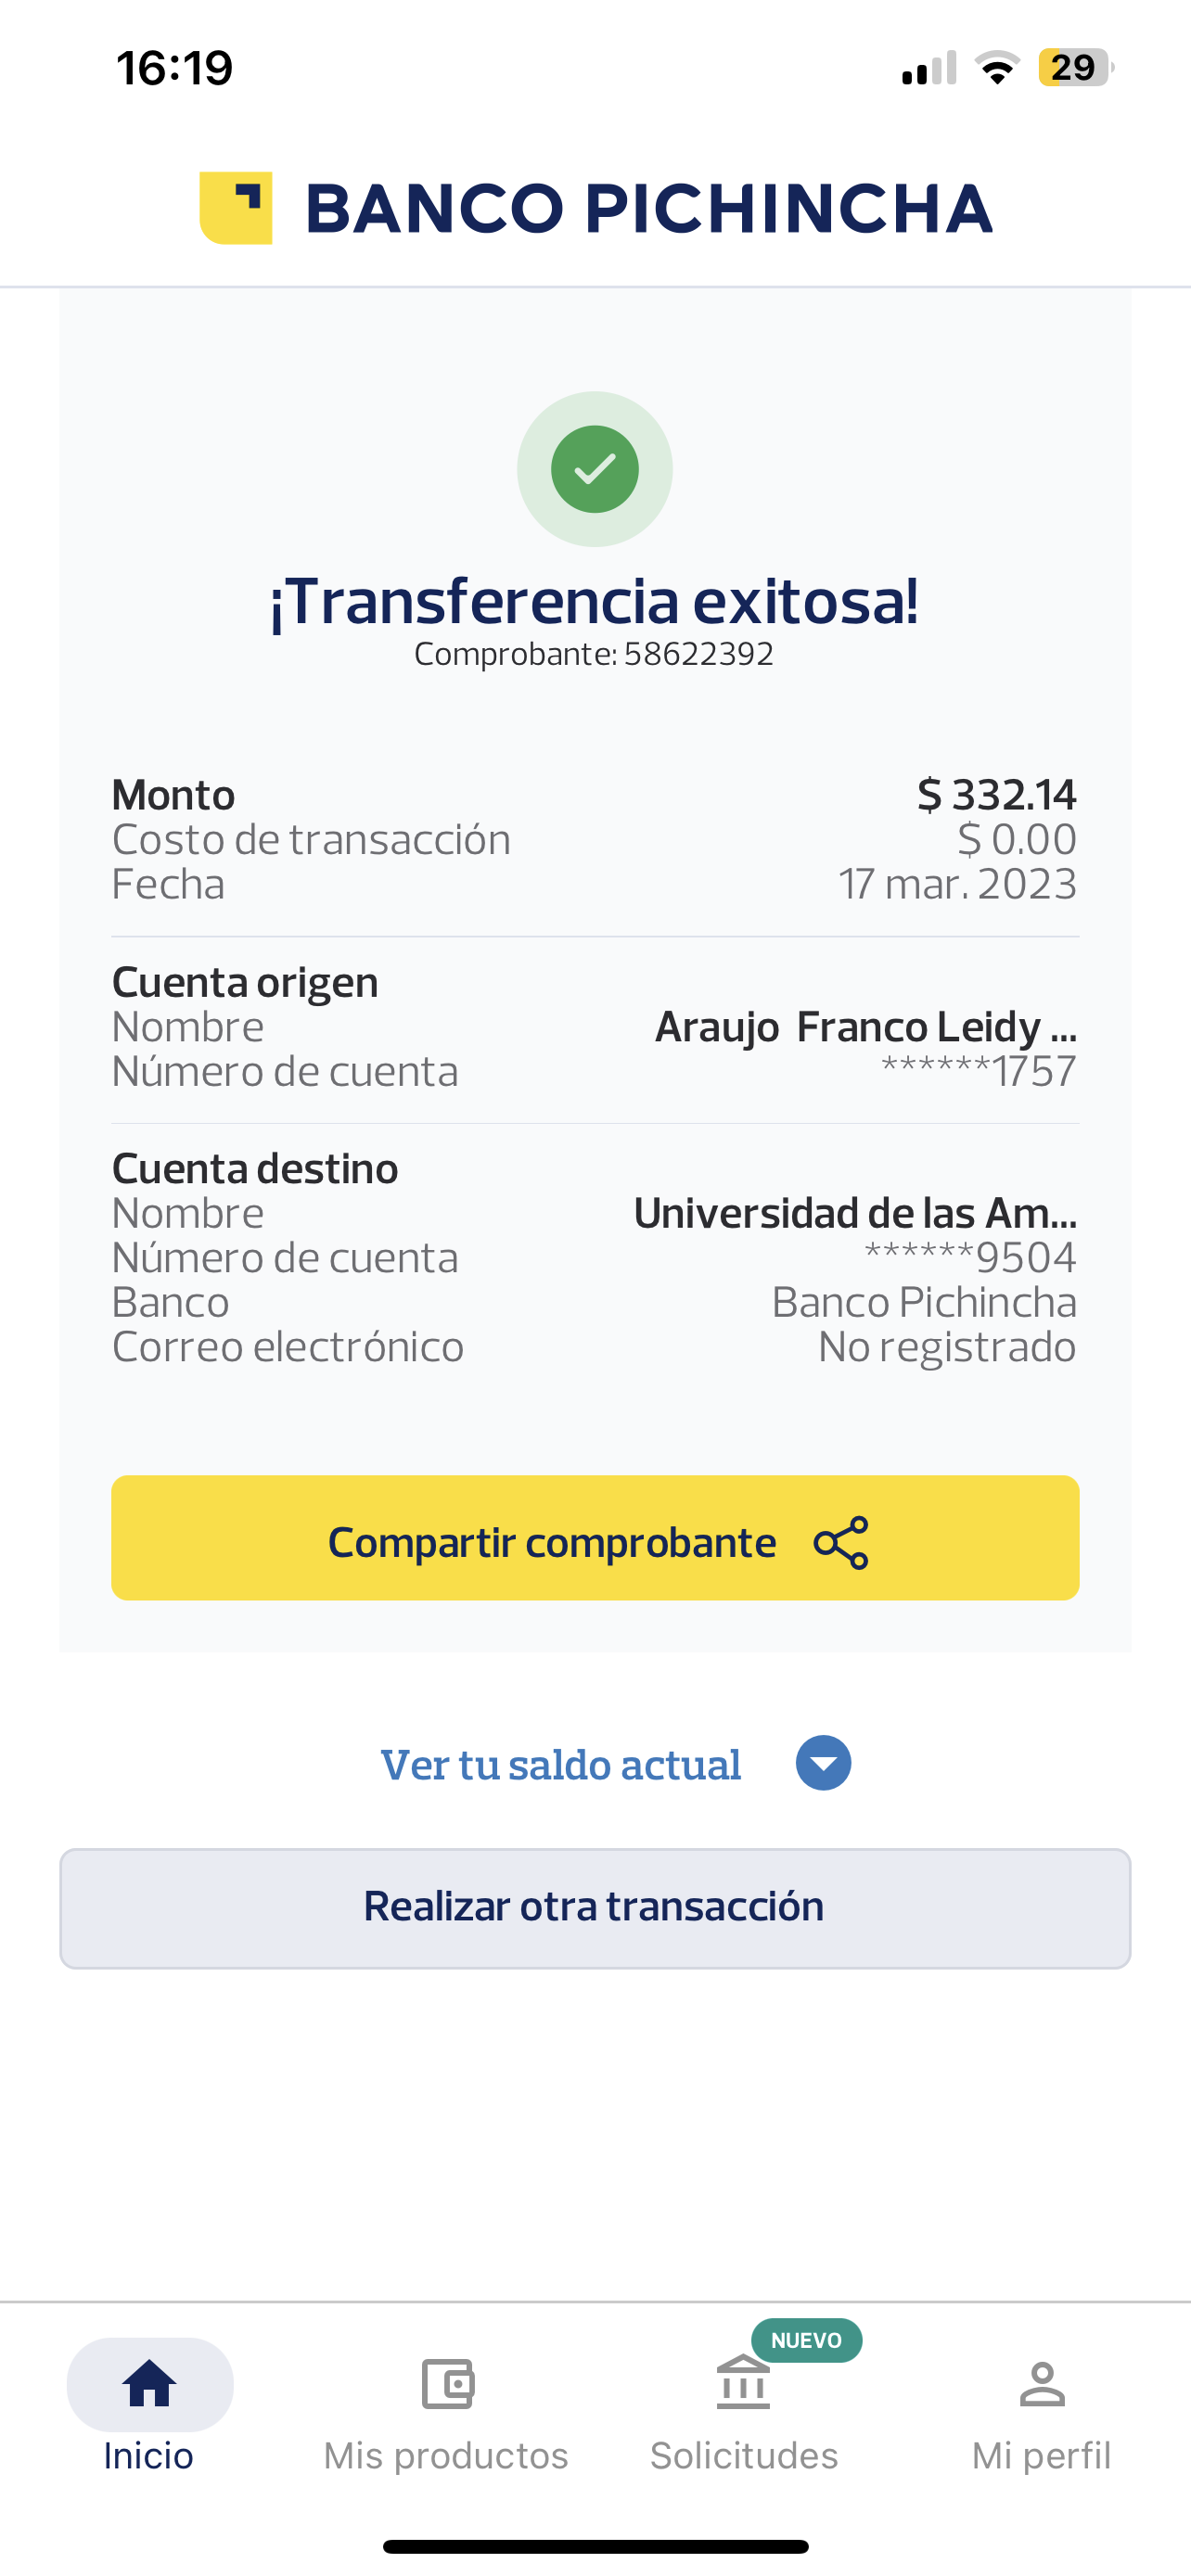Tap the truncated origin name Araujo Franco Leidy
The height and width of the screenshot is (2576, 1191).
click(865, 1027)
